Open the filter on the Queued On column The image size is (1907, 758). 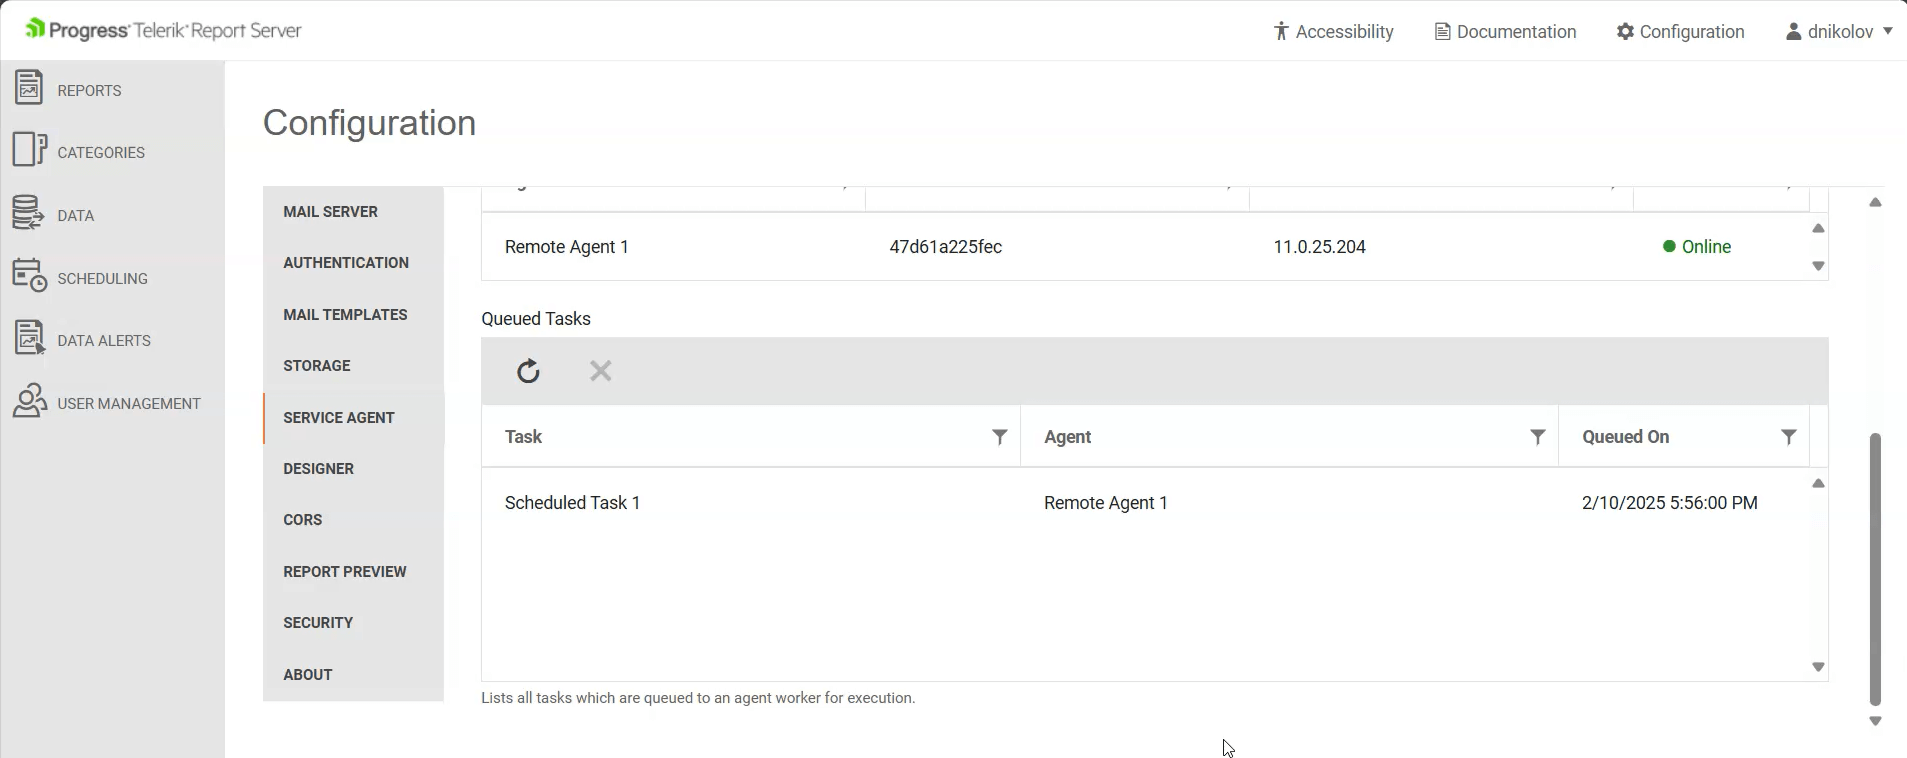tap(1789, 437)
